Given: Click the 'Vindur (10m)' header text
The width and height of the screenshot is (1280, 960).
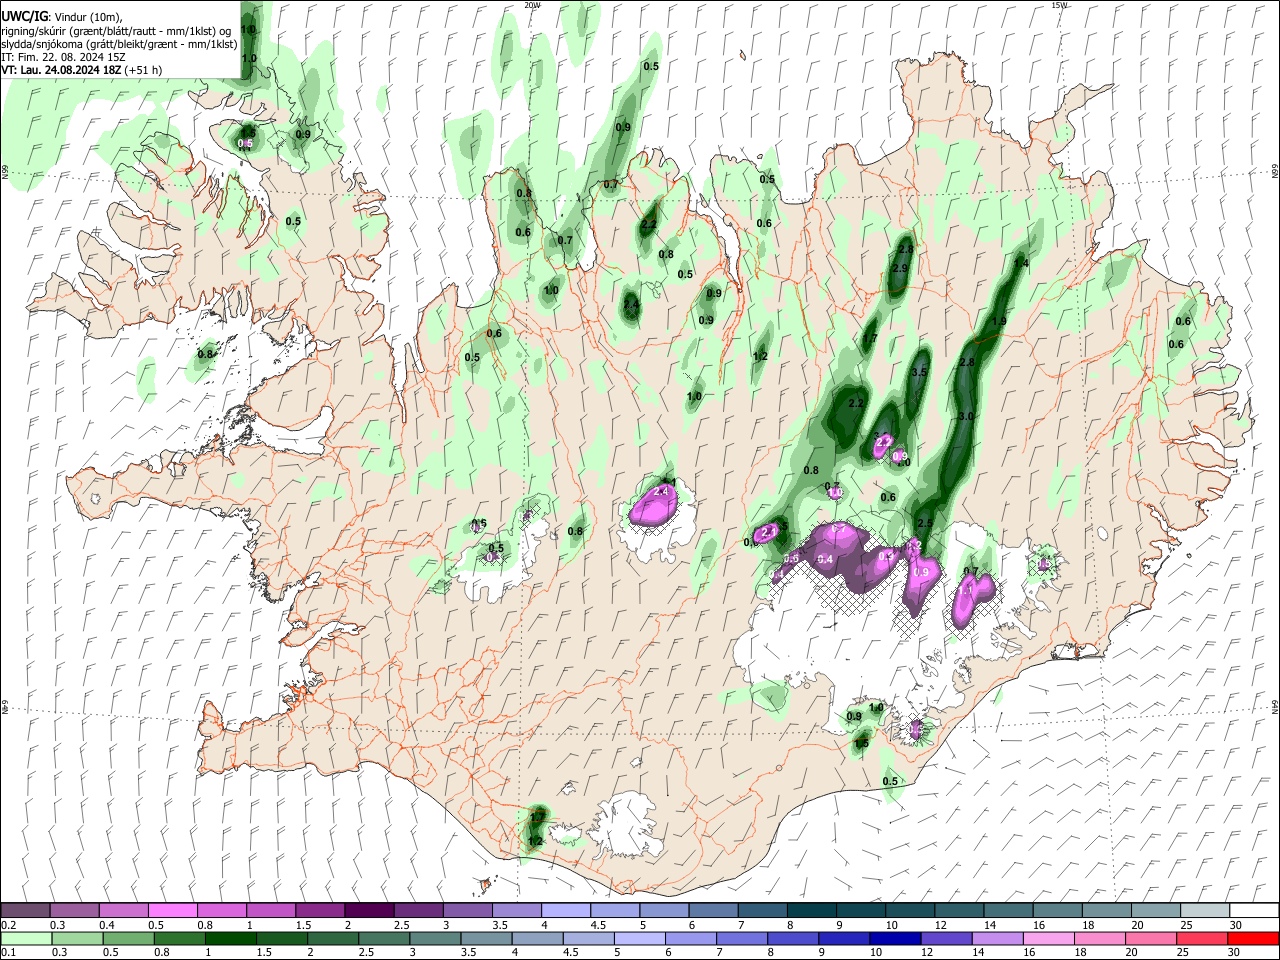Looking at the screenshot, I should pos(88,16).
